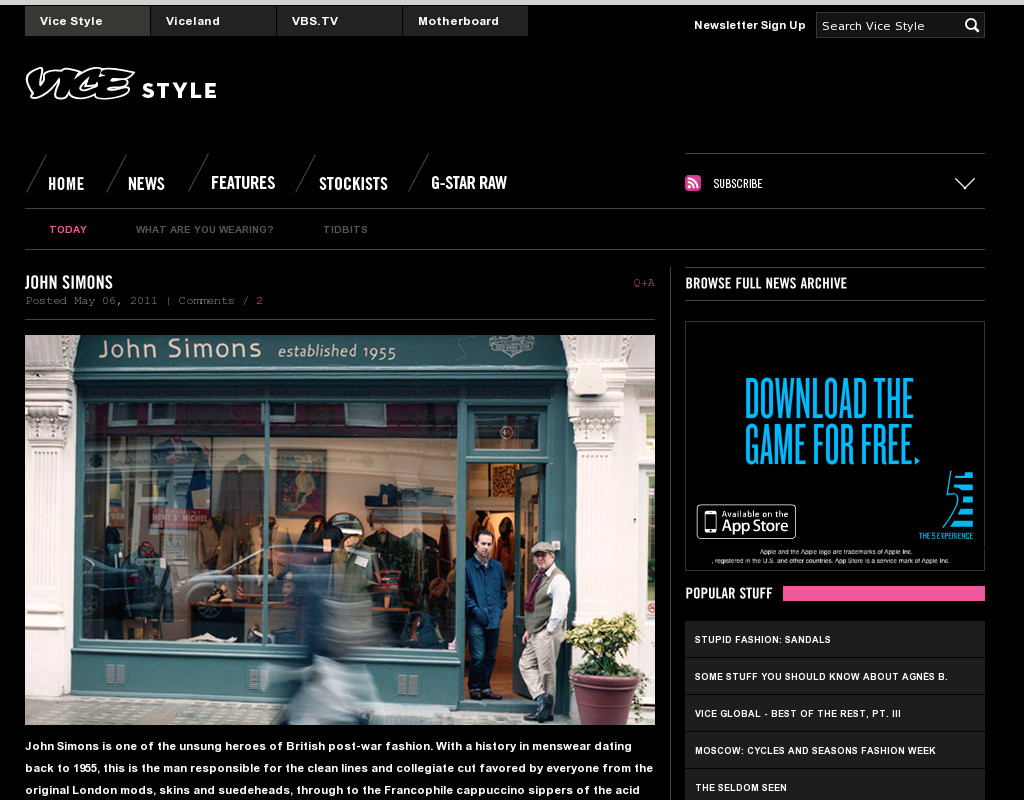Click the Popular Stuff heading
The image size is (1024, 800).
pos(729,593)
